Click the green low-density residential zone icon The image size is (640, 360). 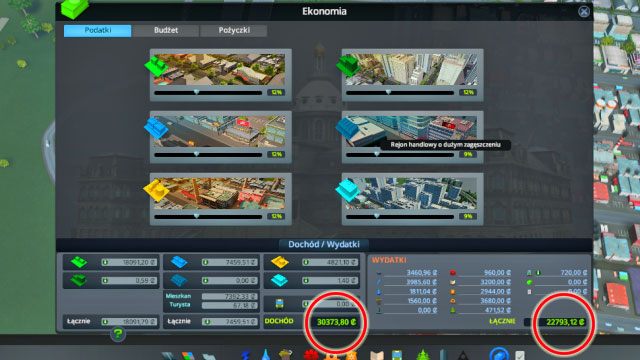point(156,66)
